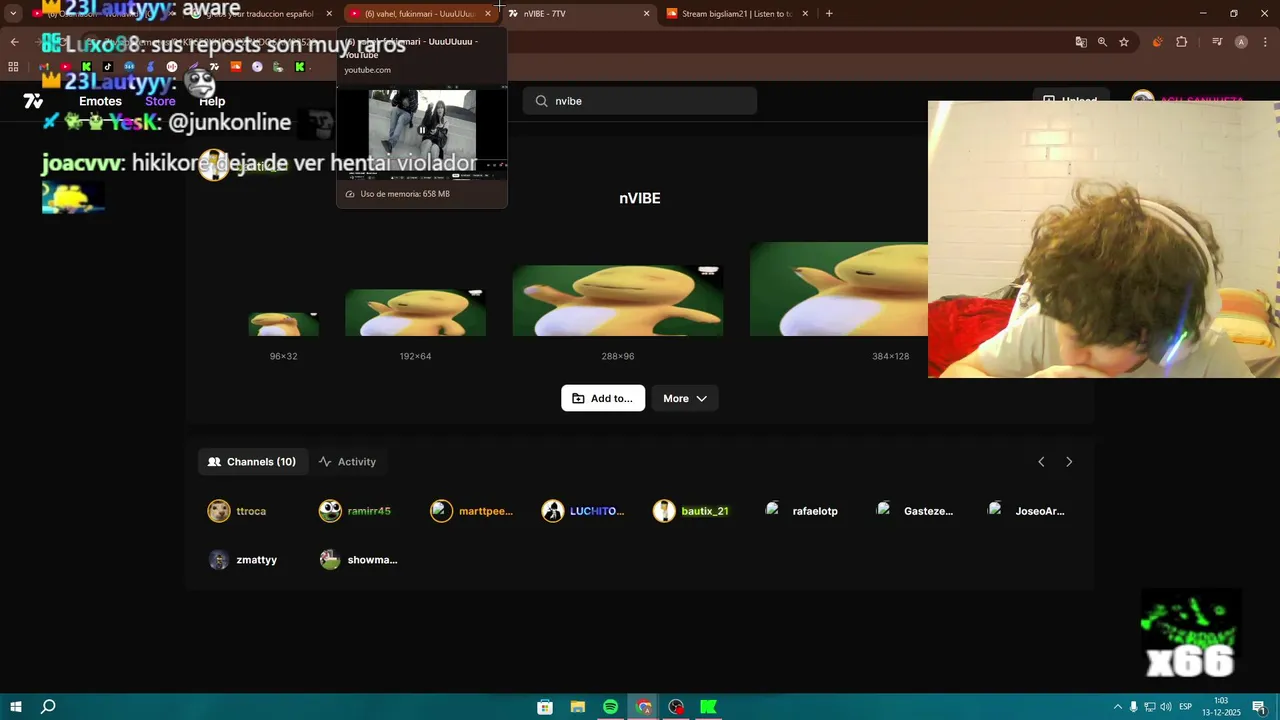
Task: Close the Stream bigsliam21 tab
Action: pyautogui.click(x=805, y=14)
